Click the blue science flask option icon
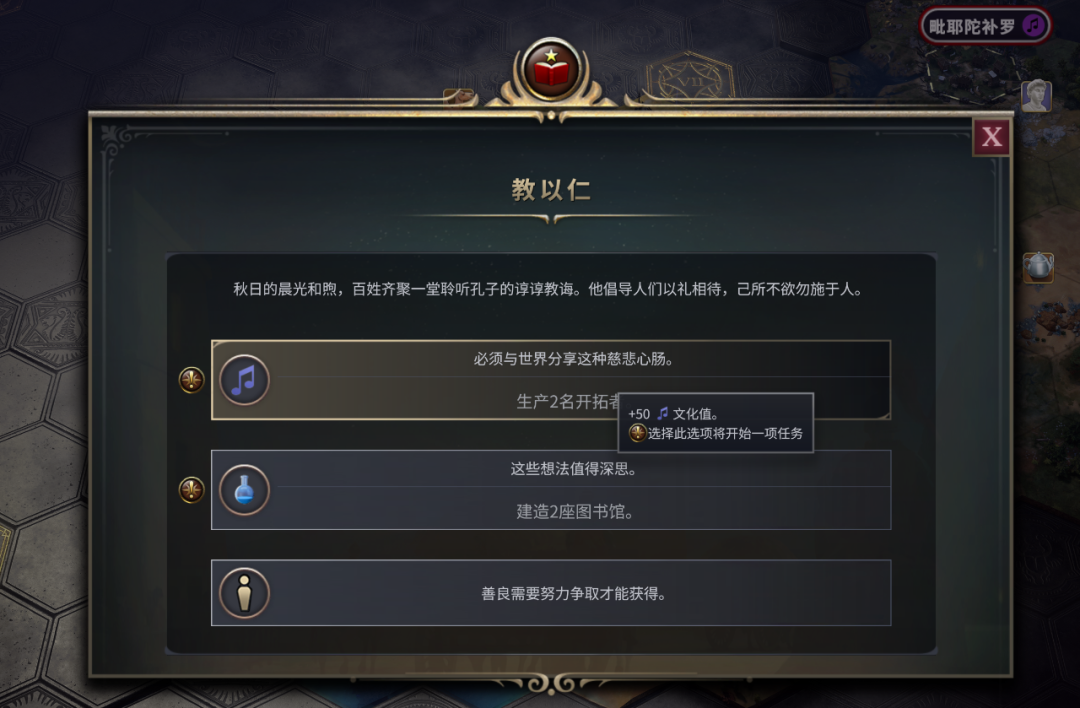 pyautogui.click(x=244, y=490)
